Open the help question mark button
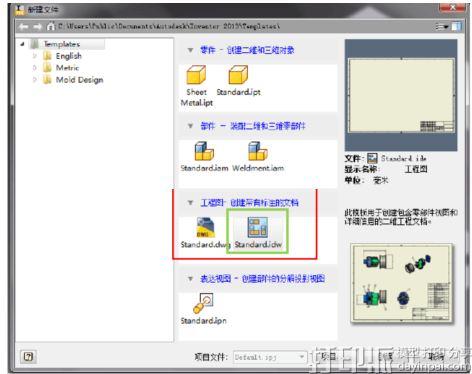Viewport: 472px width, 374px height. pos(29,357)
